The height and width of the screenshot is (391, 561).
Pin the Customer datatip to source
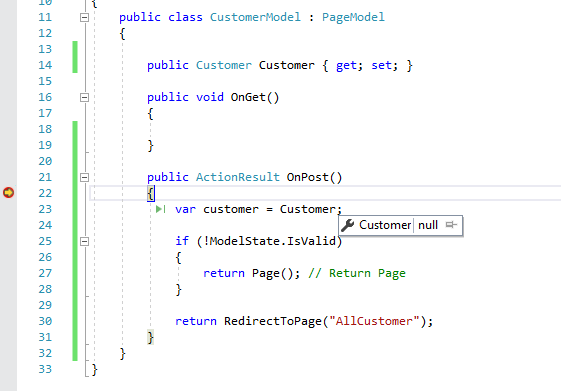pos(451,225)
